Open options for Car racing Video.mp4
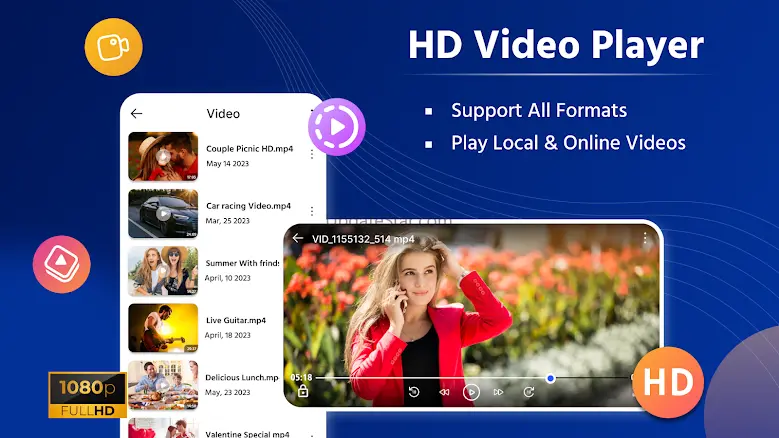 (x=312, y=212)
